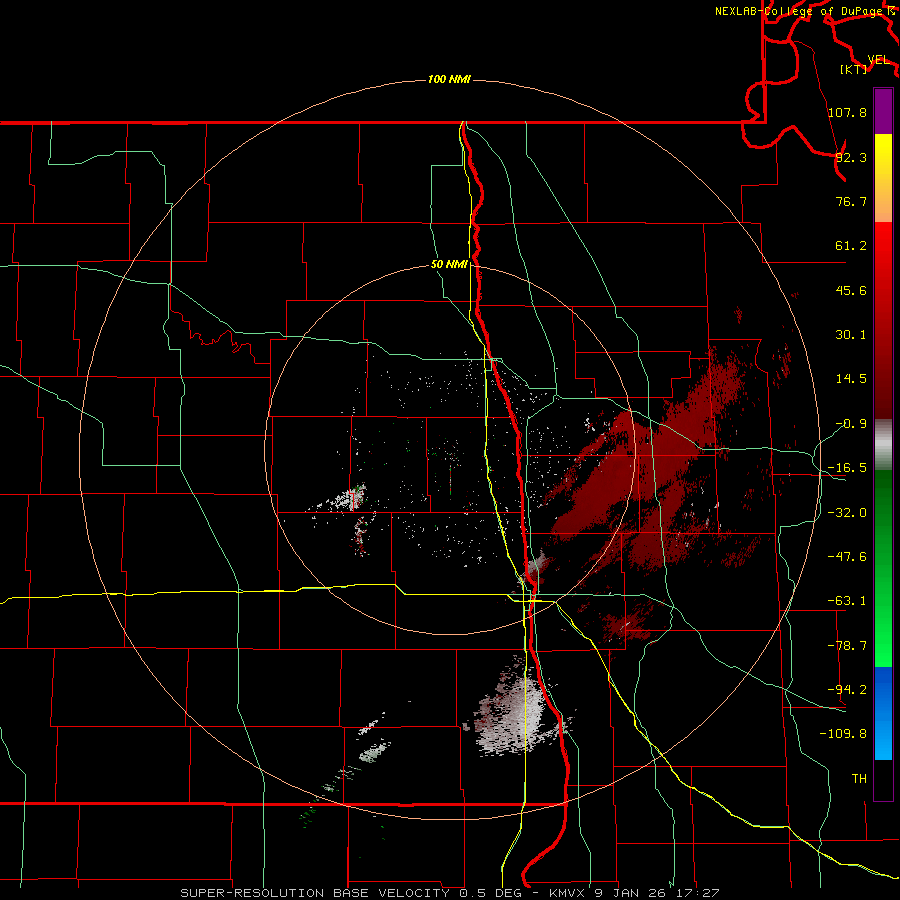Image resolution: width=900 pixels, height=900 pixels.
Task: Click the -94.2 velocity scale value
Action: click(847, 689)
